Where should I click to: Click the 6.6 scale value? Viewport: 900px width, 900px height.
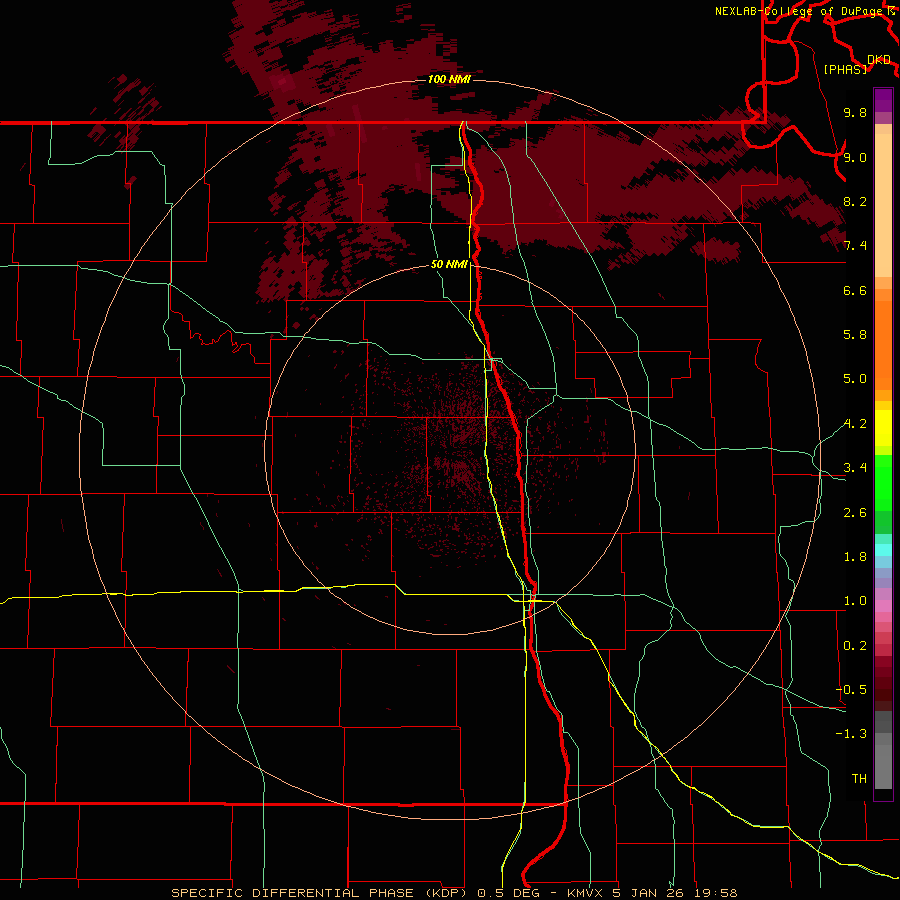click(855, 290)
